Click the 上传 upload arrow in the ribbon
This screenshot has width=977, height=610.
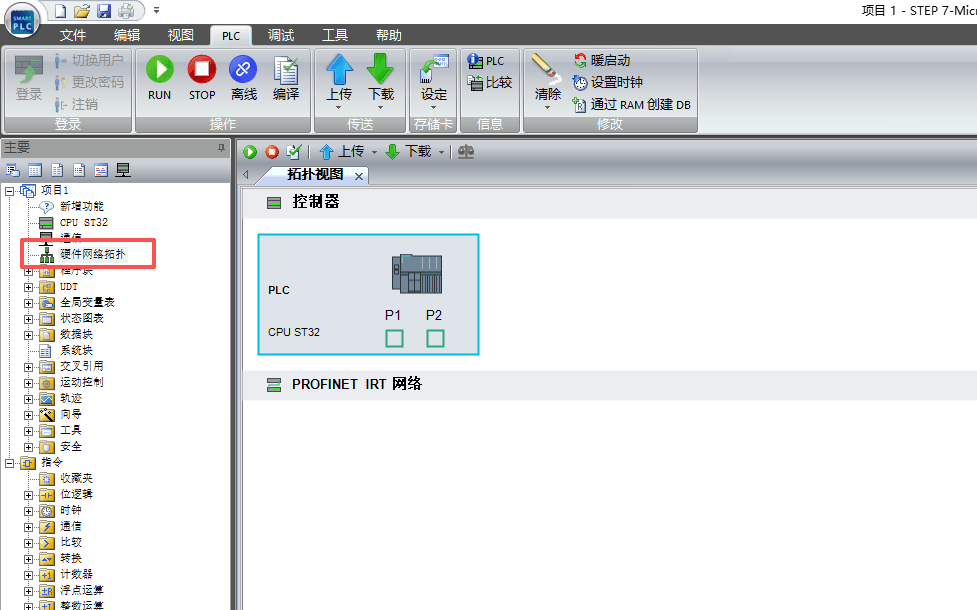point(340,69)
